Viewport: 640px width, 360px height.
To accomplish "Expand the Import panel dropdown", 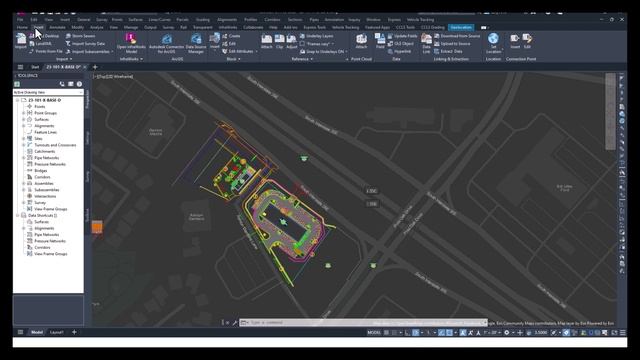I will (x=64, y=59).
